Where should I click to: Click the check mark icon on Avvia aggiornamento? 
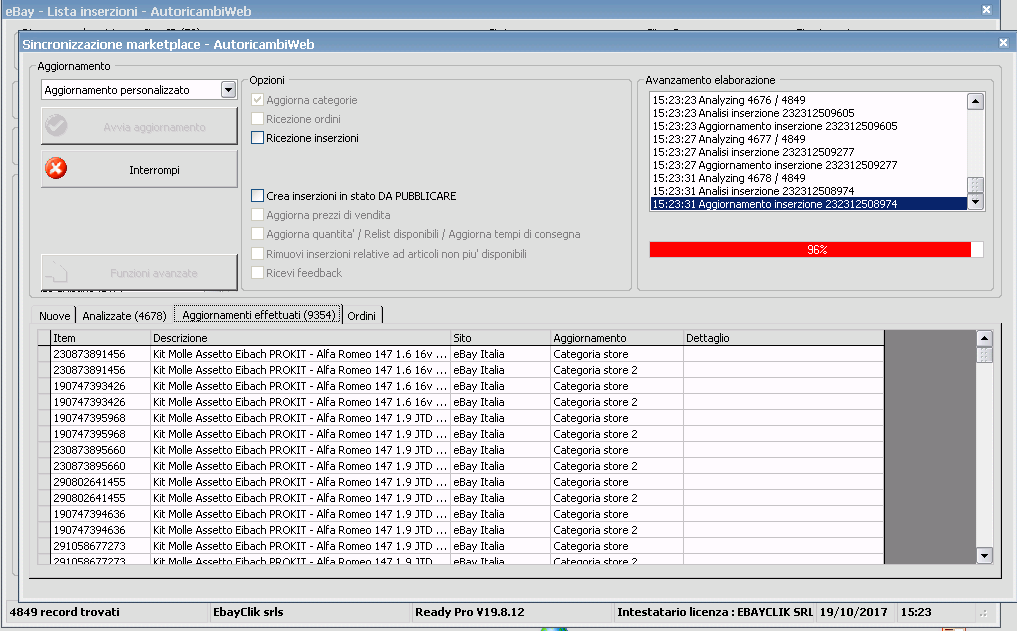pyautogui.click(x=57, y=127)
